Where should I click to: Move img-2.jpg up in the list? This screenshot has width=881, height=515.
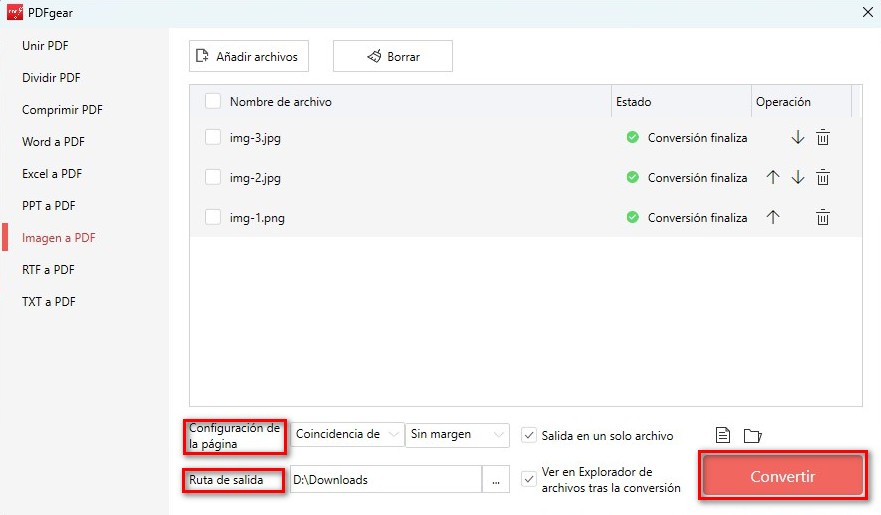point(773,177)
